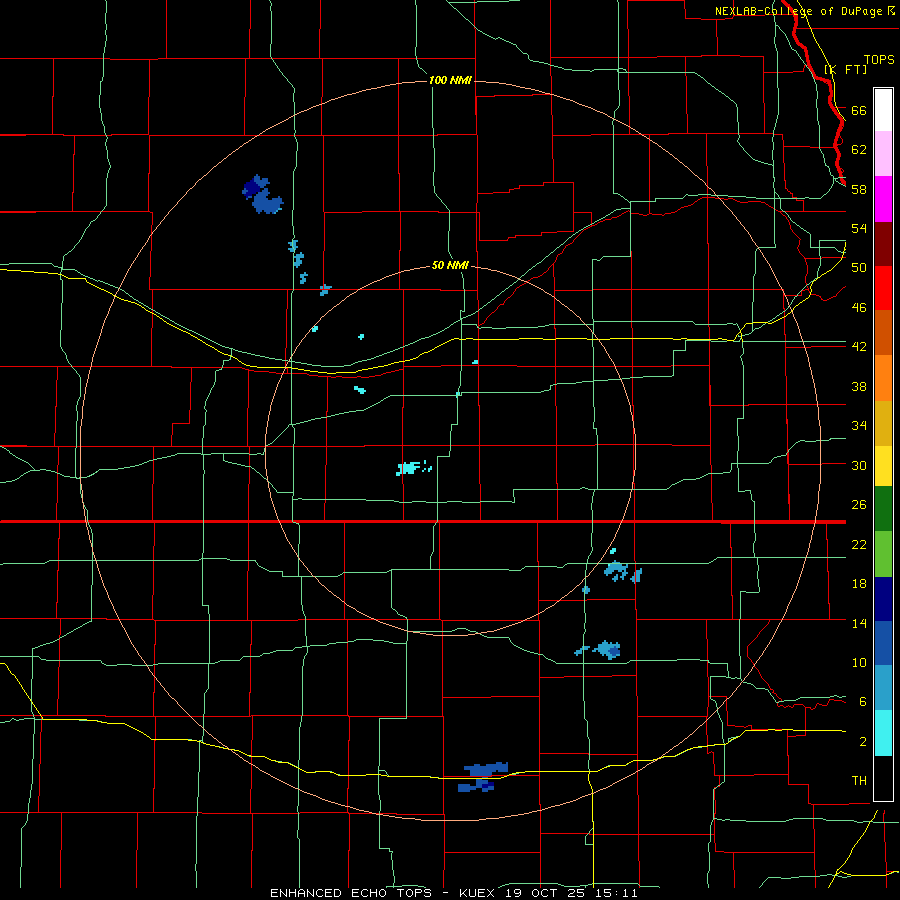Click the '62' legend scale value
The width and height of the screenshot is (900, 900).
coord(859,150)
